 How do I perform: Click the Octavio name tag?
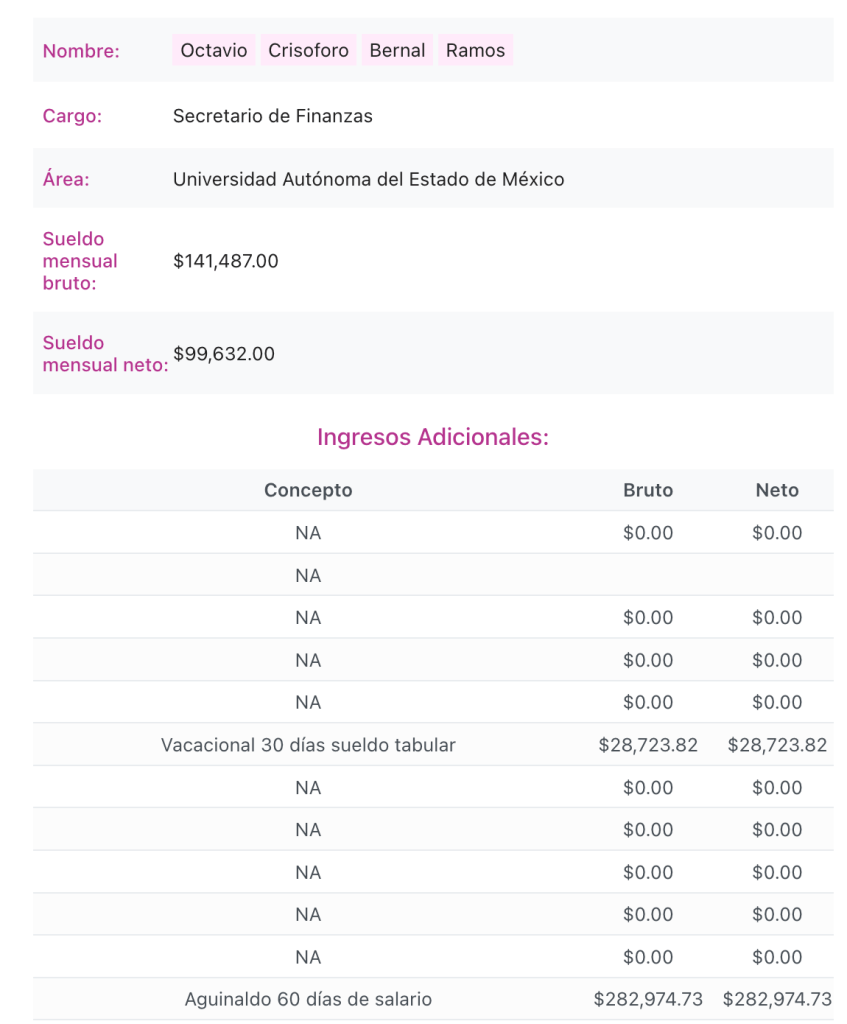click(214, 51)
